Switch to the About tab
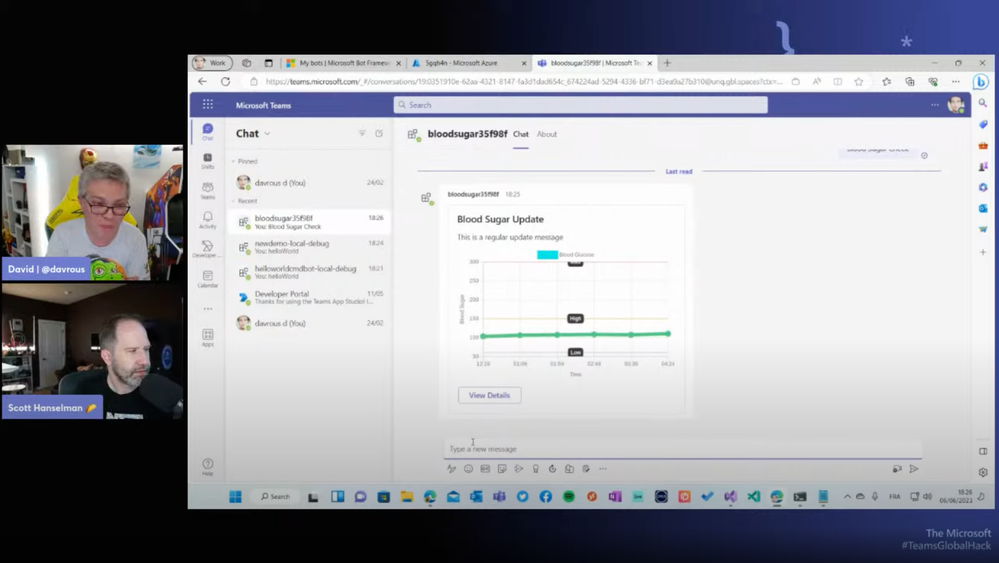 point(547,134)
